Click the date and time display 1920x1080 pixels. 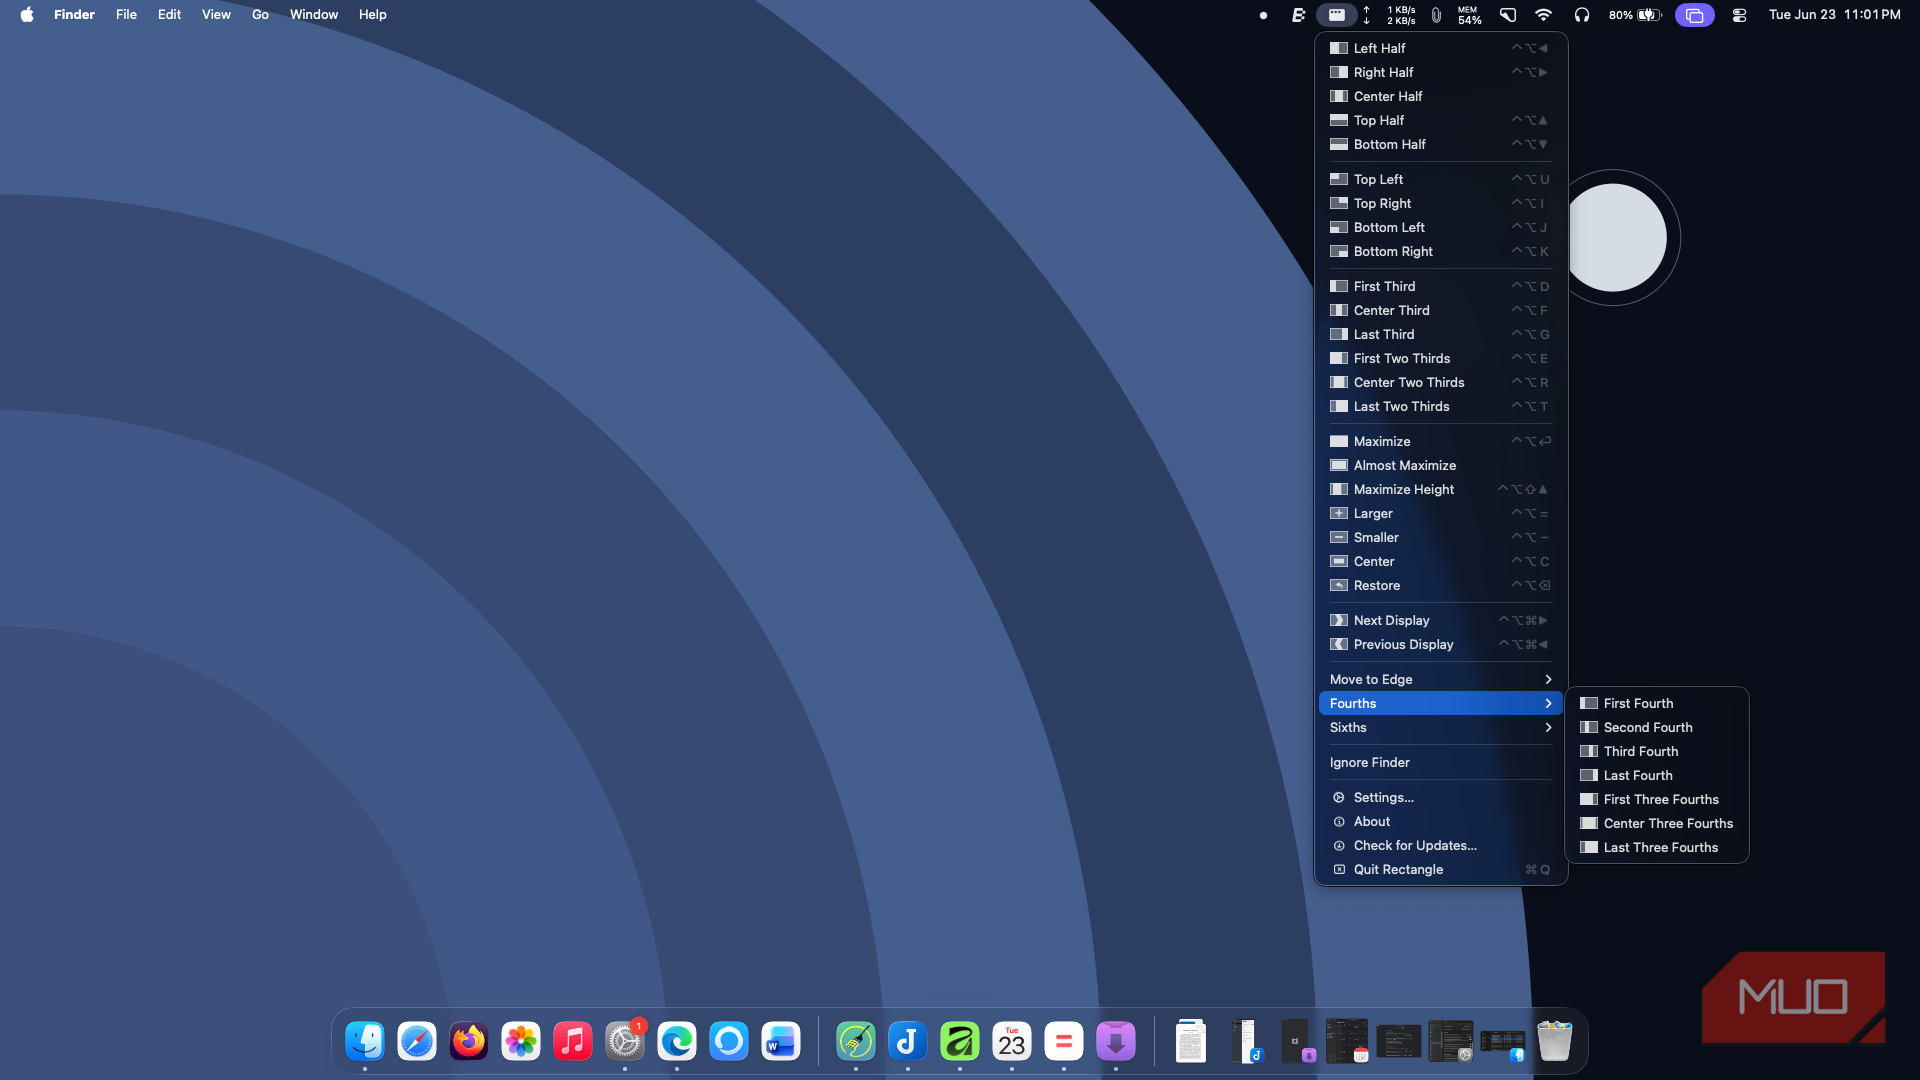tap(1834, 15)
